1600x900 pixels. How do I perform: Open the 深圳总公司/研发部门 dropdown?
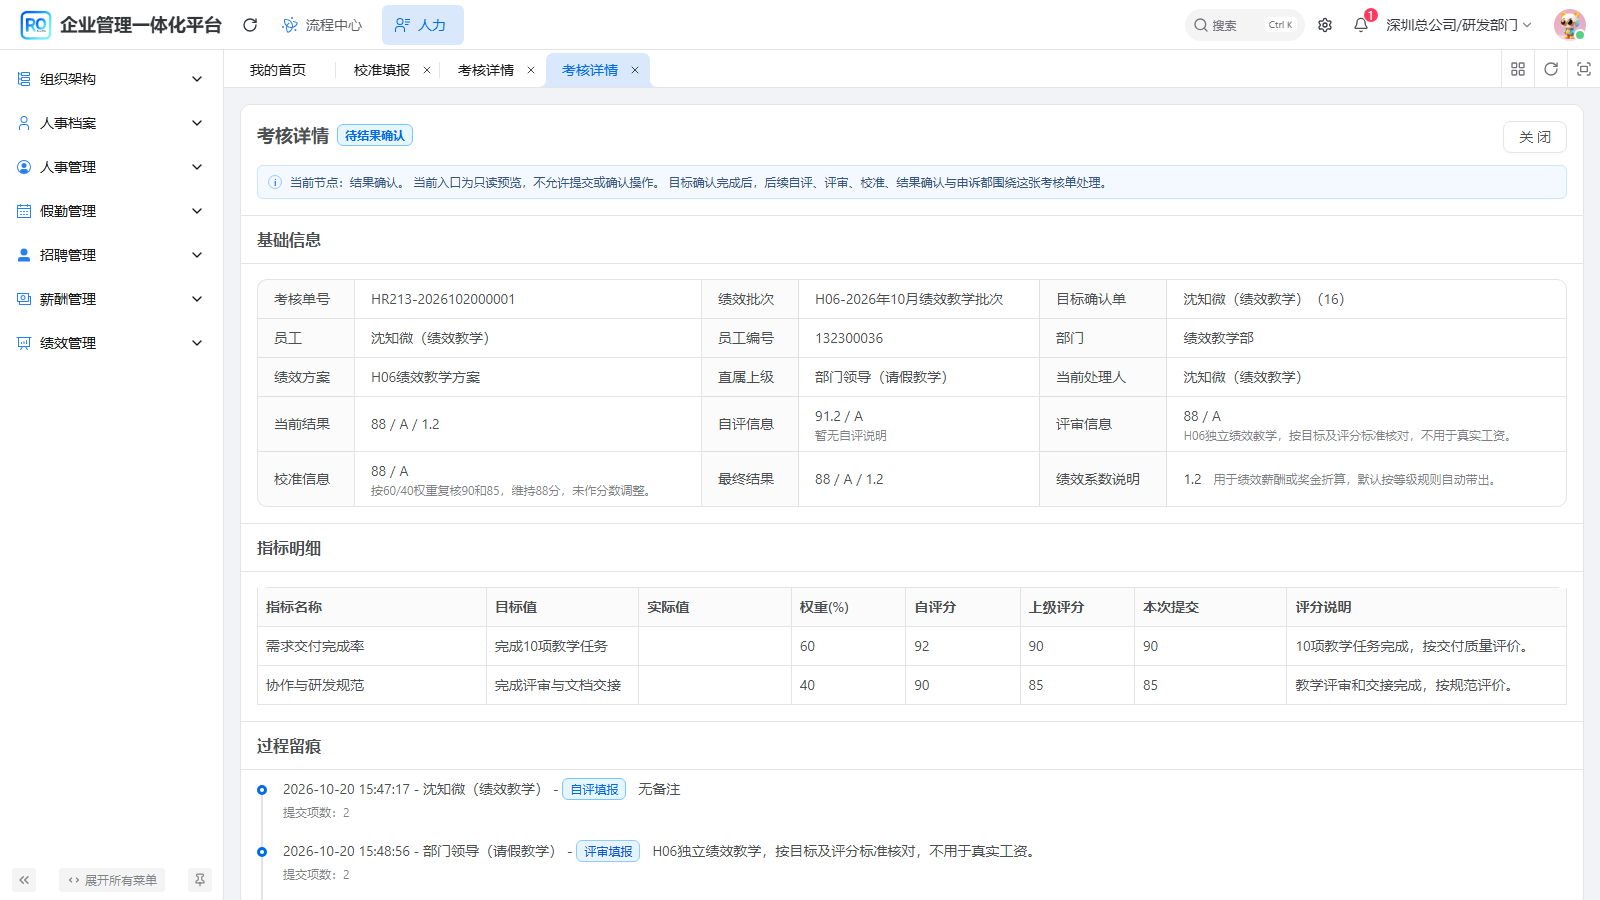point(1459,25)
